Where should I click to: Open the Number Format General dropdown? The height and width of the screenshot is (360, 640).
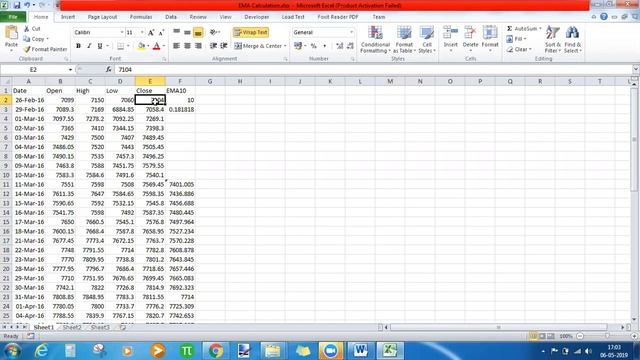(351, 32)
